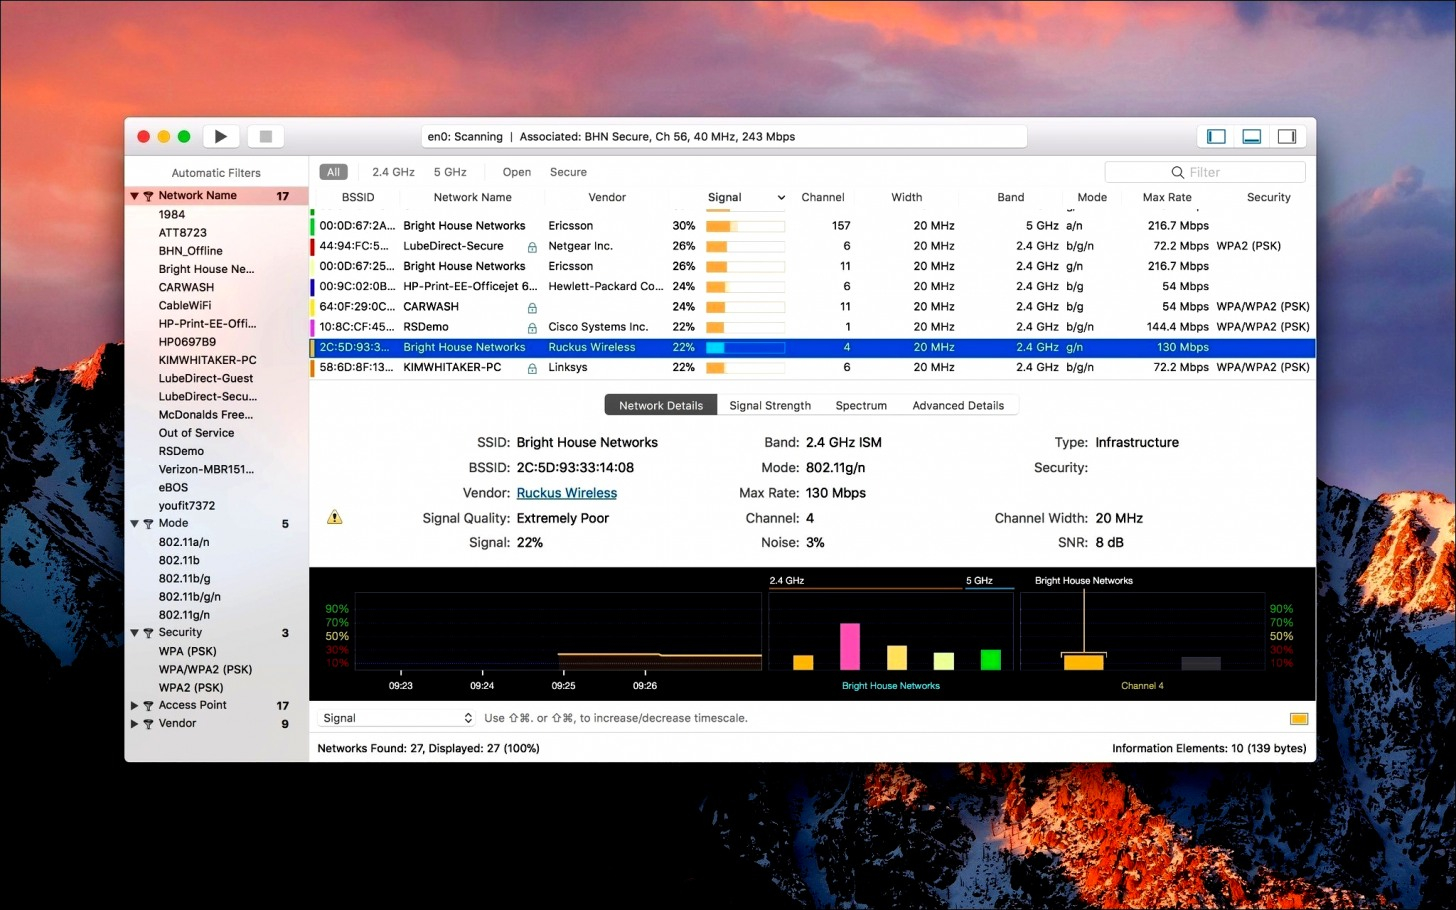
Task: Sort networks by the Signal column header
Action: pos(725,198)
